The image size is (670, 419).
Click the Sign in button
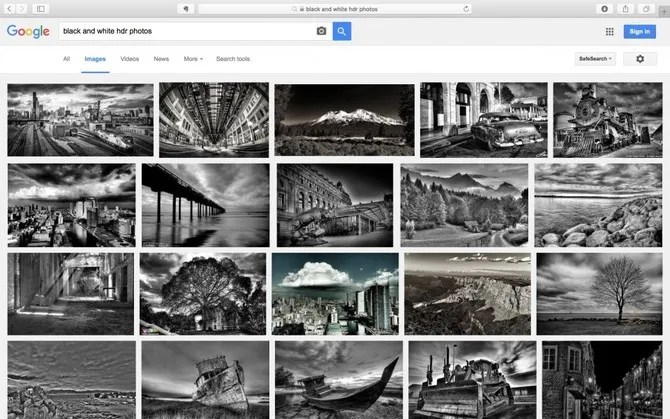(x=640, y=31)
